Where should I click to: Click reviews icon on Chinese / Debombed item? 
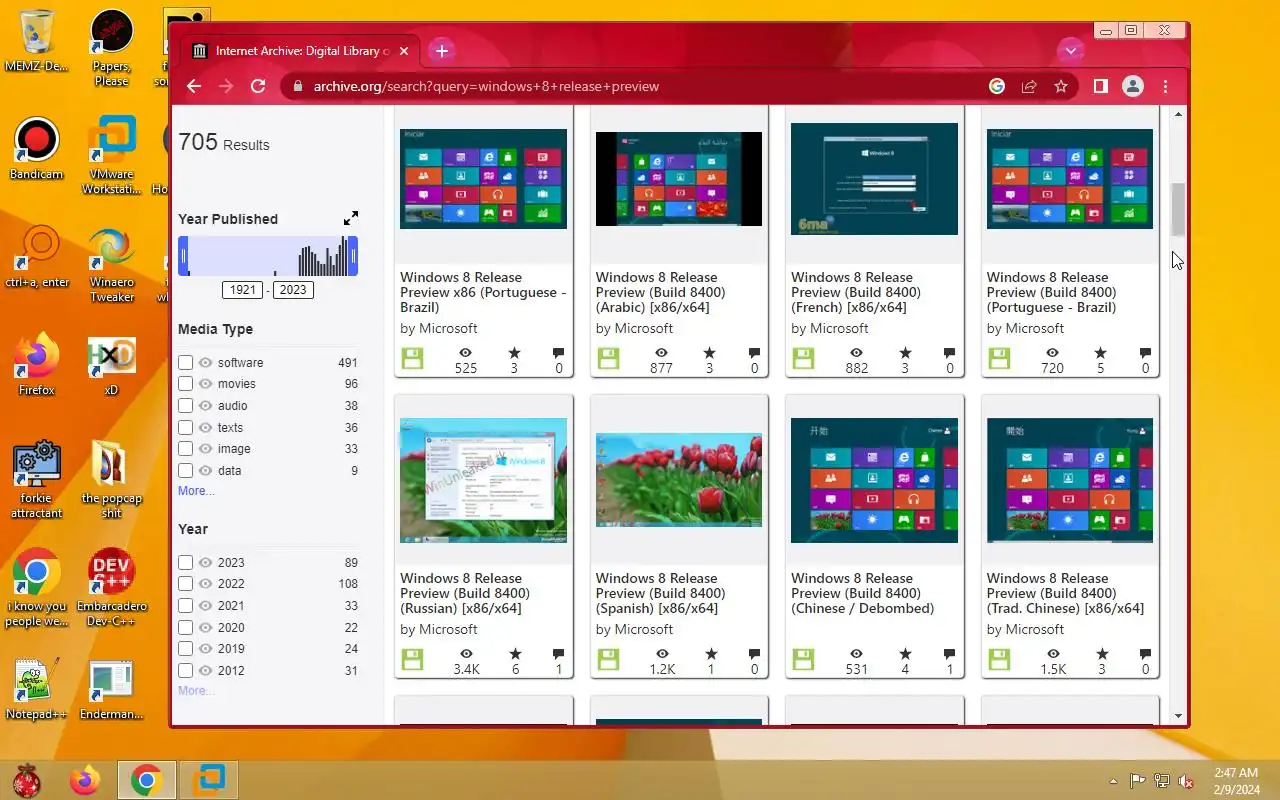tap(949, 654)
